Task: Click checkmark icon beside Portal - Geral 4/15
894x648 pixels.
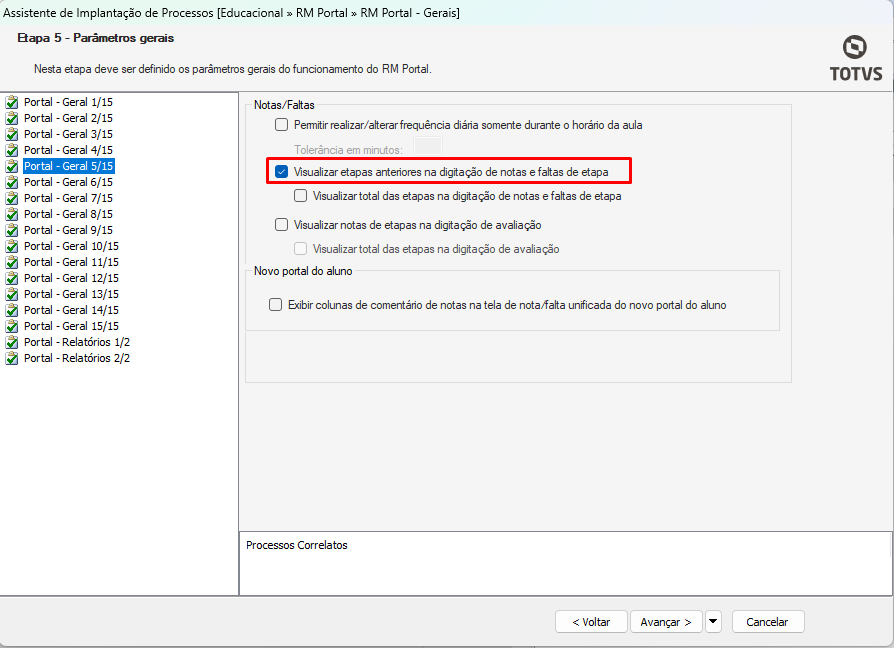Action: pos(11,150)
